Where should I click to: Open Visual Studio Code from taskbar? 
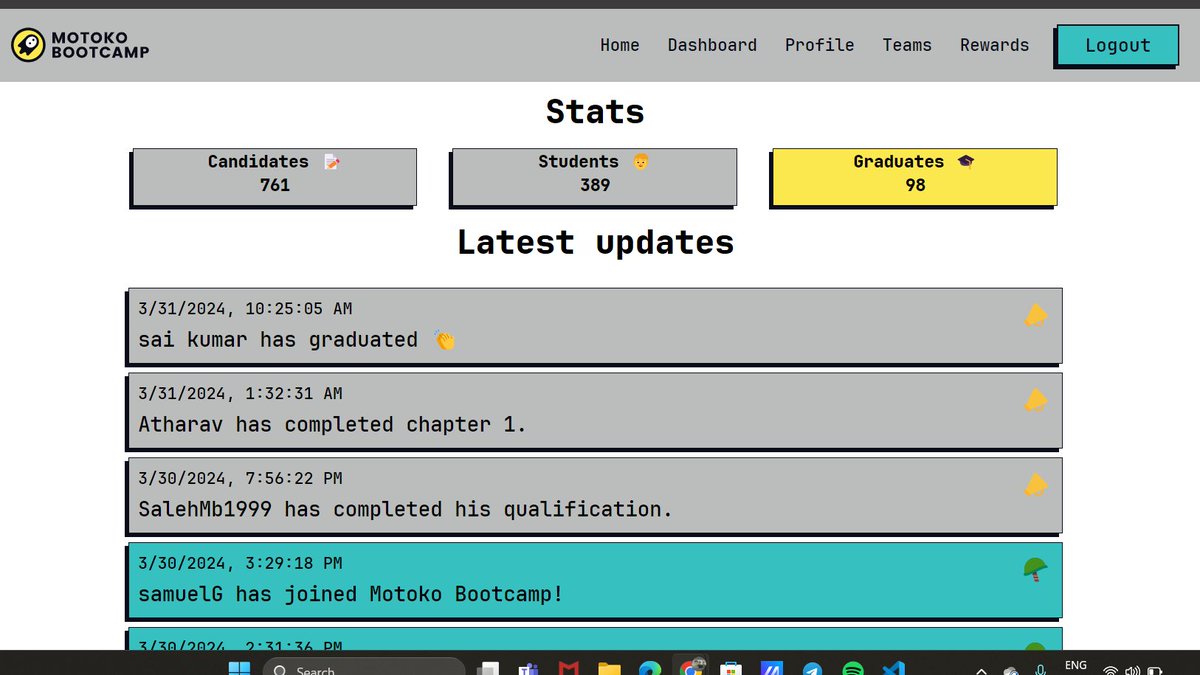coord(894,669)
